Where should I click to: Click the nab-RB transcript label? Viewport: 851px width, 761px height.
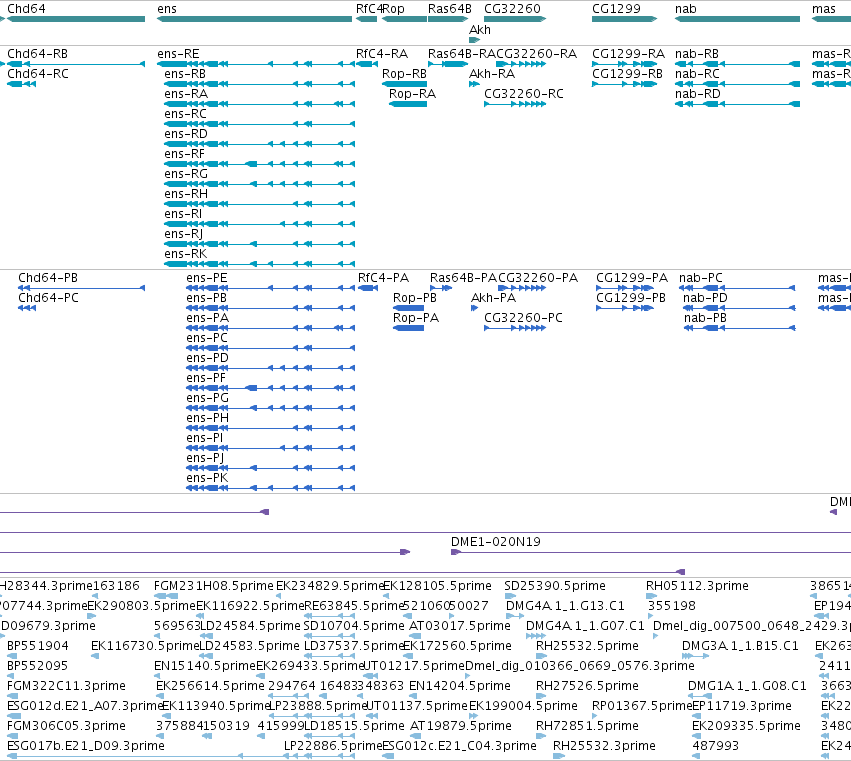pos(697,54)
